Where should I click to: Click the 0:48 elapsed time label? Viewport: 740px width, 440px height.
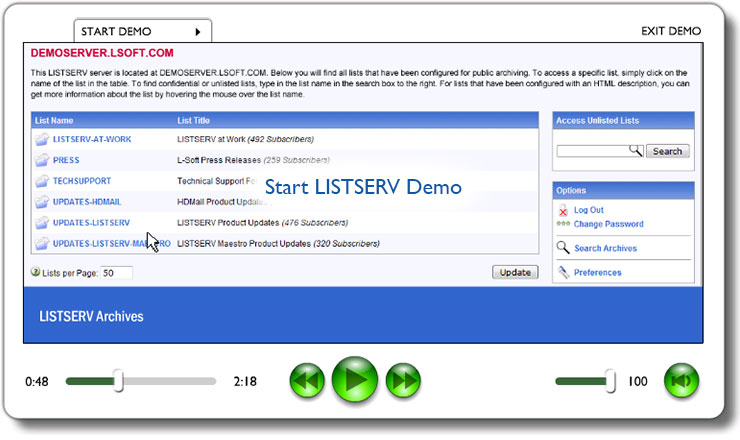(37, 381)
